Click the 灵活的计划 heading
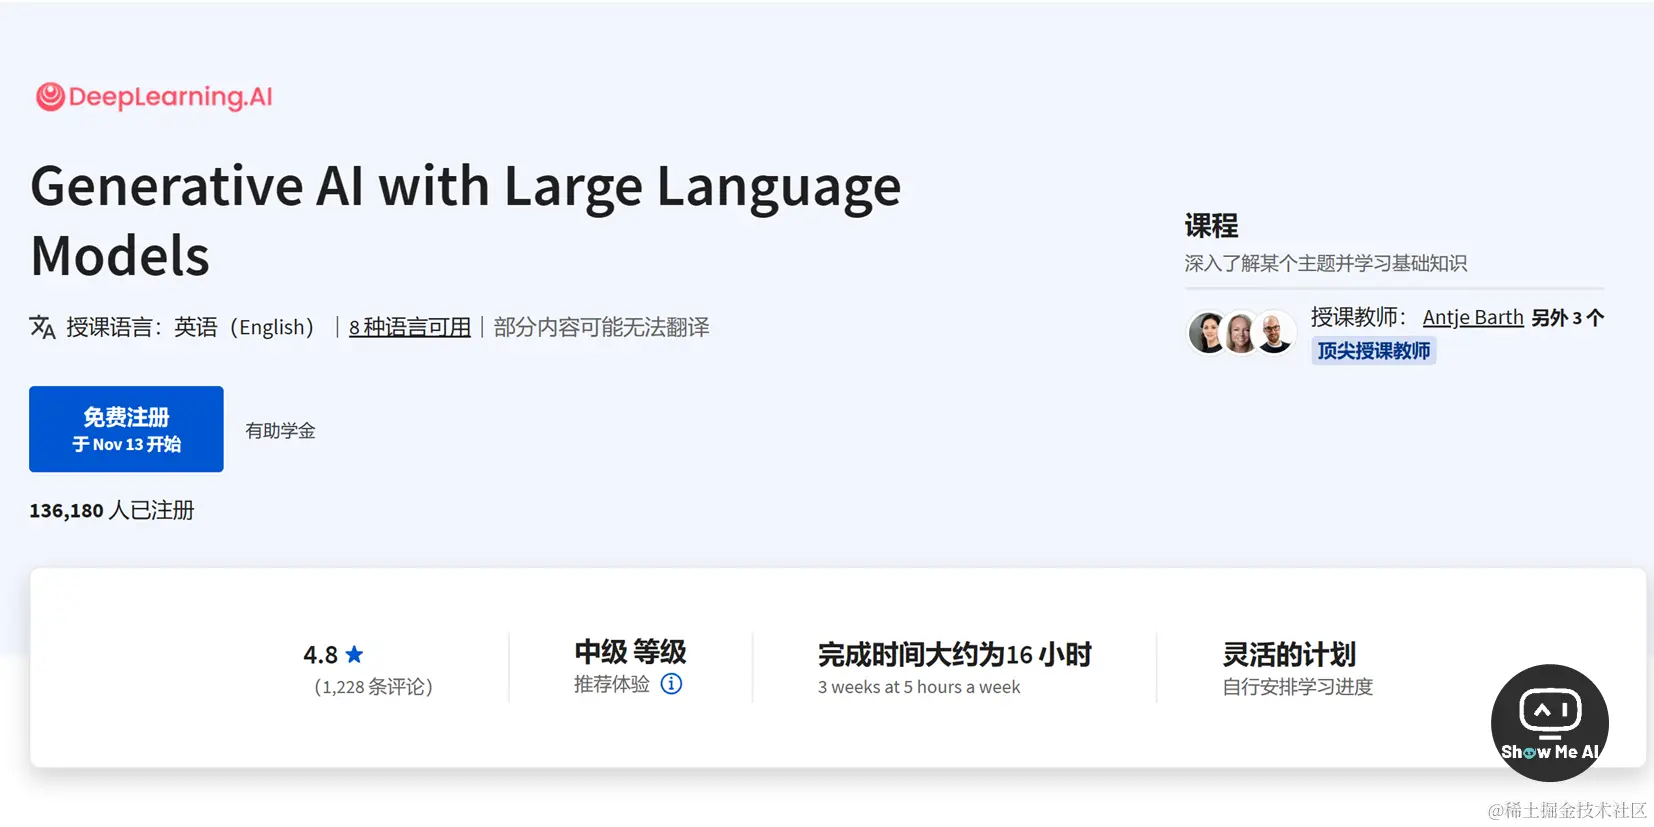The width and height of the screenshot is (1654, 827). [x=1289, y=655]
